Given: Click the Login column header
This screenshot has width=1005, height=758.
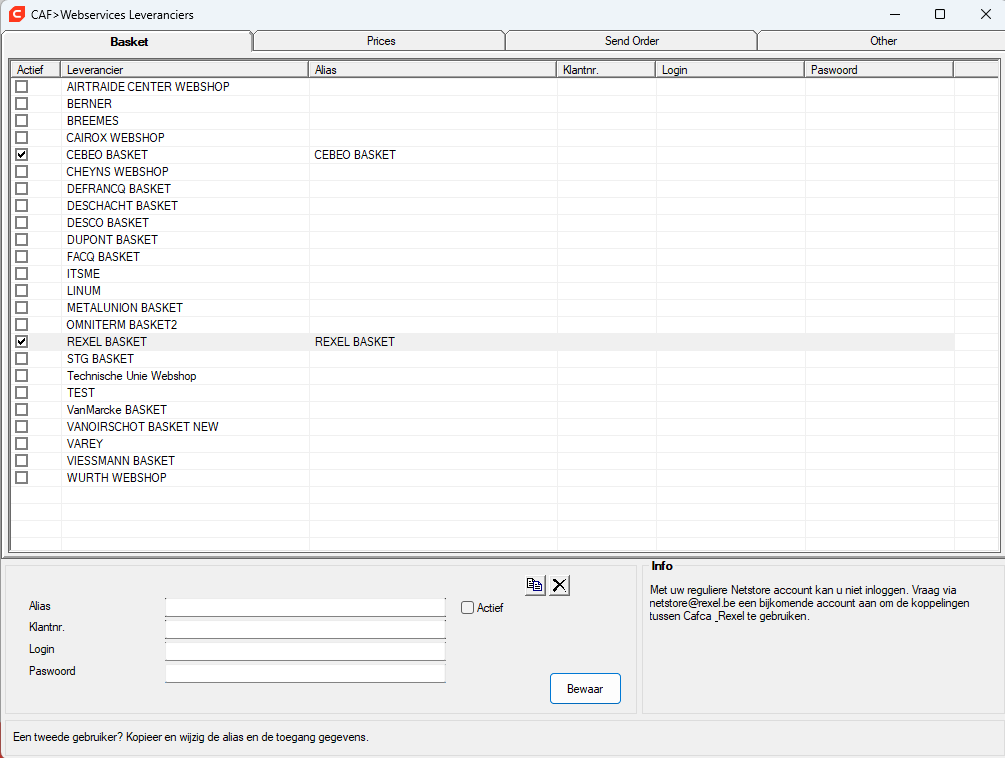Looking at the screenshot, I should pyautogui.click(x=730, y=70).
